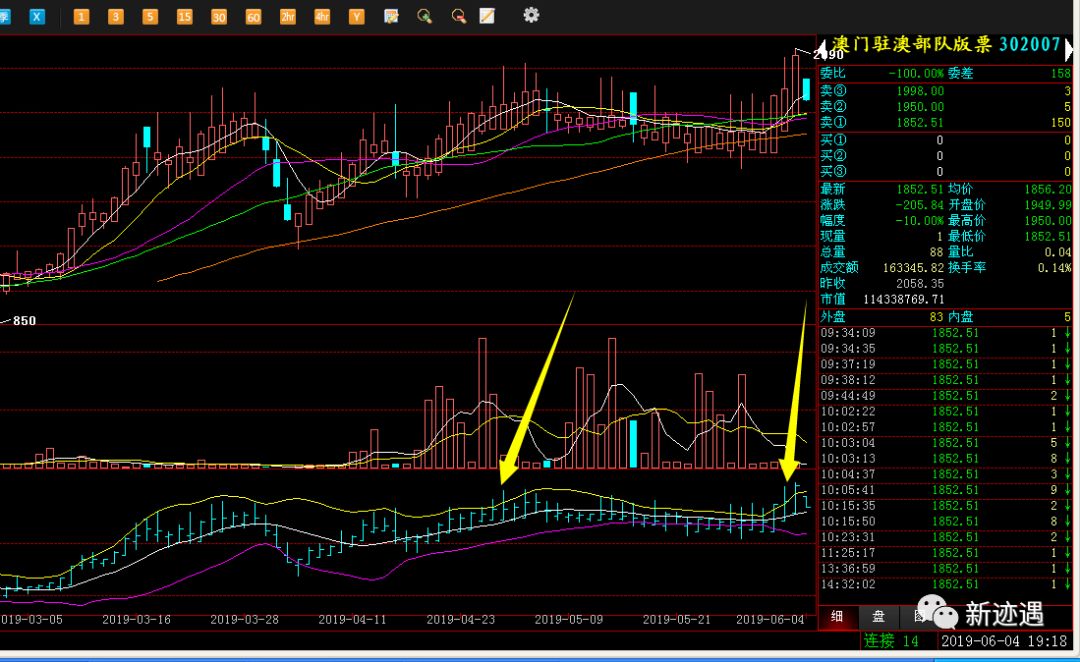
Task: Click date label 2019-04-23 on axis
Action: pyautogui.click(x=461, y=619)
